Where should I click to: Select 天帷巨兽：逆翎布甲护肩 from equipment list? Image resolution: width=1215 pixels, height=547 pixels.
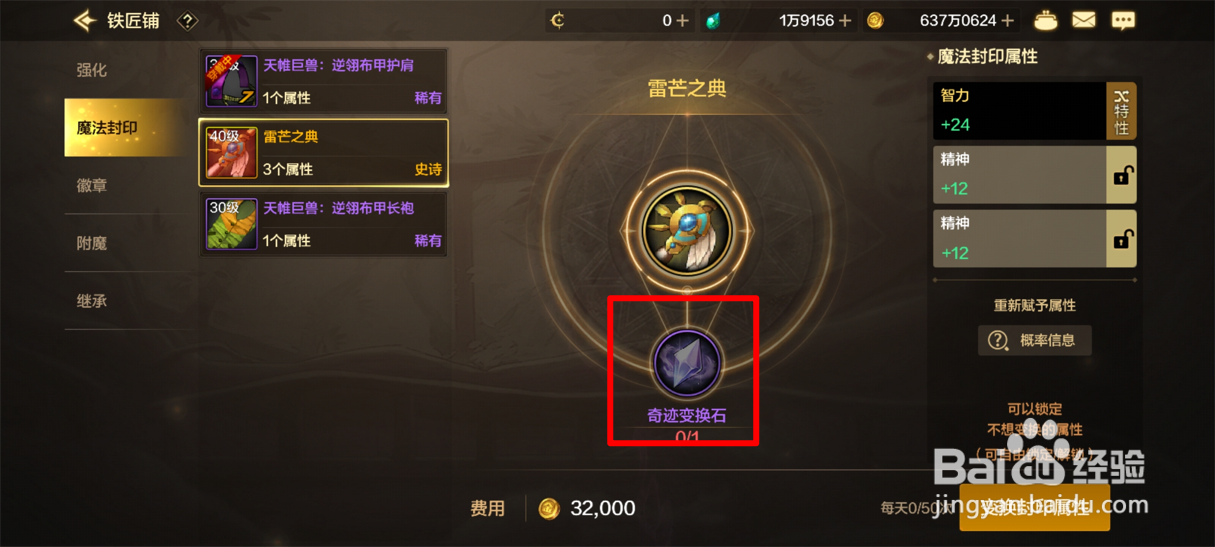coord(324,81)
